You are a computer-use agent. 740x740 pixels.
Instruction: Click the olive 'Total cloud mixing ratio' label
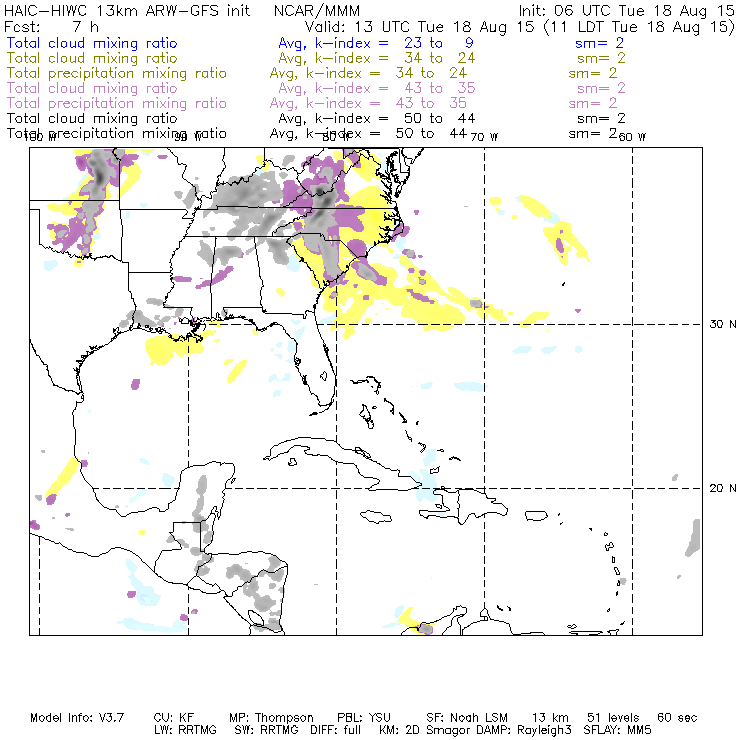[92, 58]
